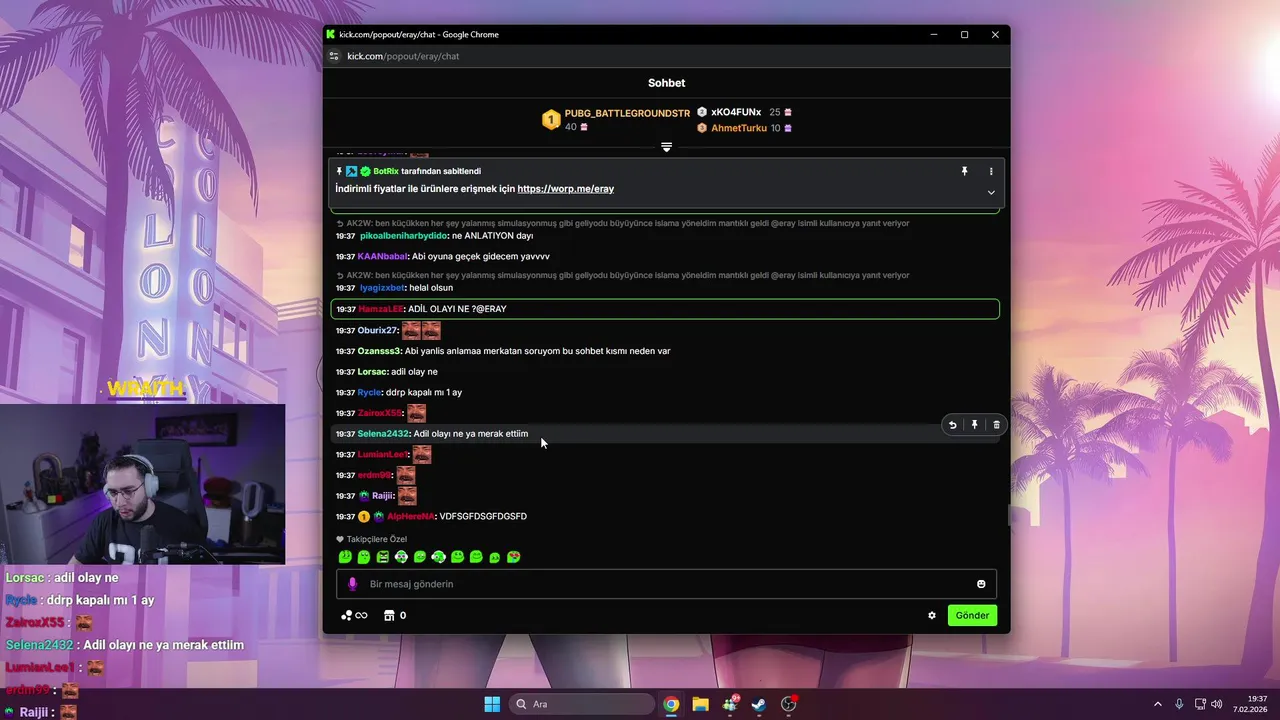Viewport: 1280px width, 720px height.
Task: Select the fifth green emote in follower row
Action: pos(420,557)
